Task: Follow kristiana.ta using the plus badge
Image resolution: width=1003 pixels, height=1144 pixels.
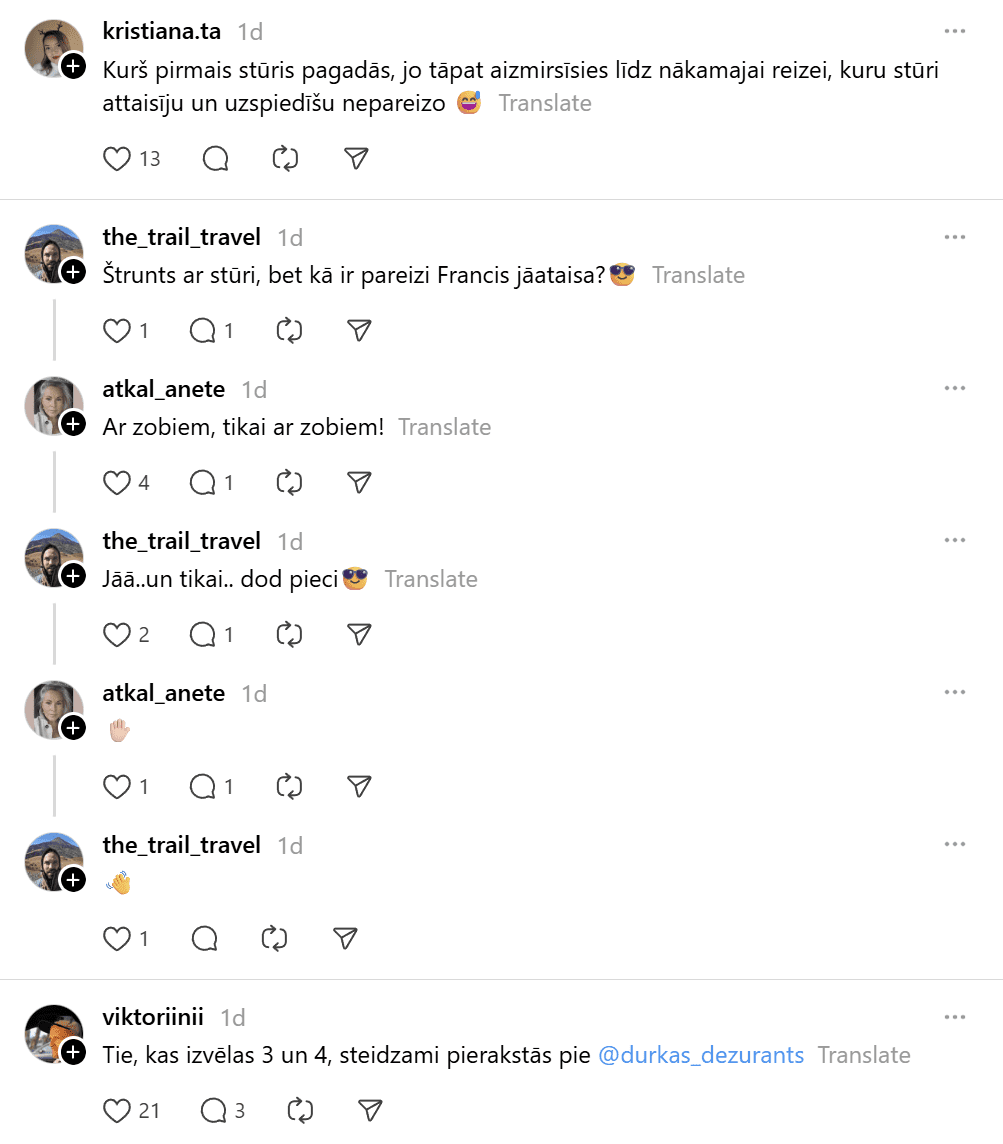Action: pos(74,67)
